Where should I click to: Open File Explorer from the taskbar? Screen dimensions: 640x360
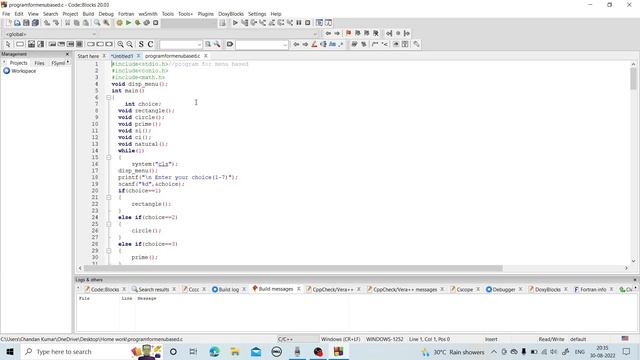(x=235, y=352)
